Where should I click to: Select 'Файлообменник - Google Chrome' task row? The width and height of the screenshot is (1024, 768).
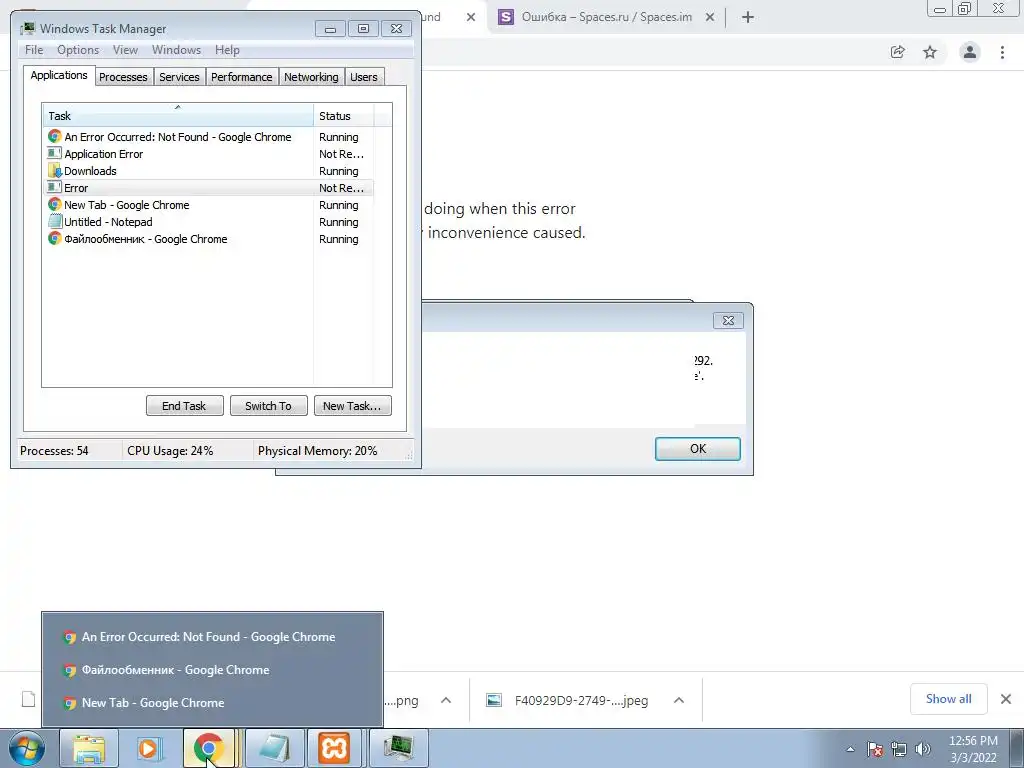(208, 239)
